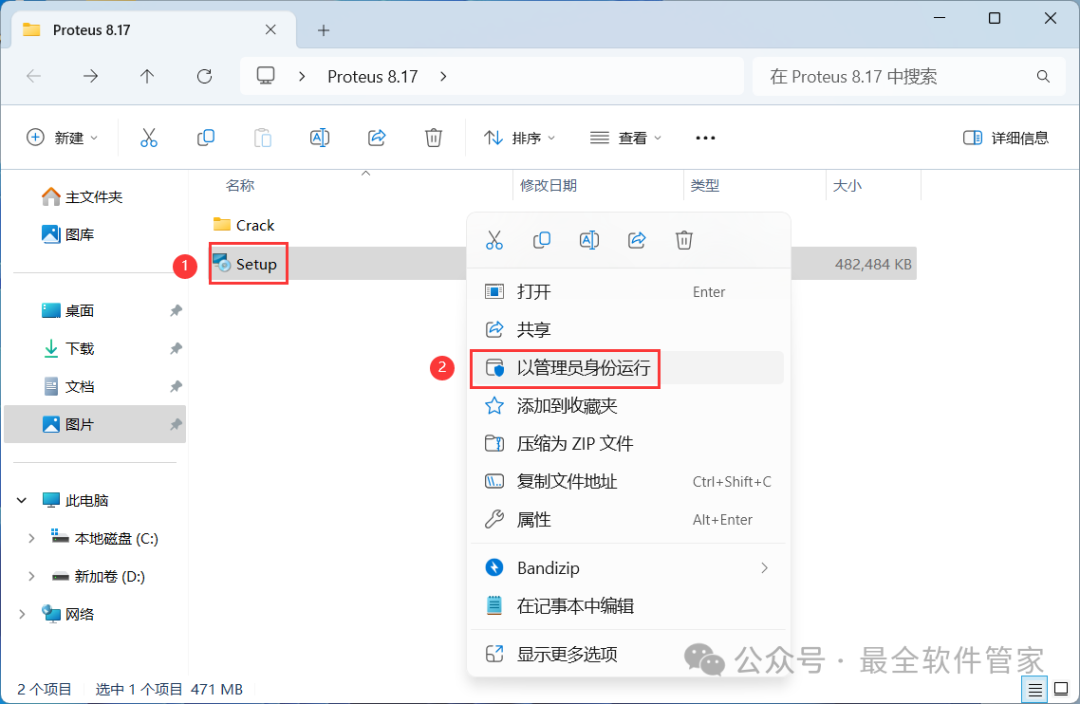Click the toolbar's see more ellipsis icon
Screen dimensions: 1080x704
coord(705,138)
